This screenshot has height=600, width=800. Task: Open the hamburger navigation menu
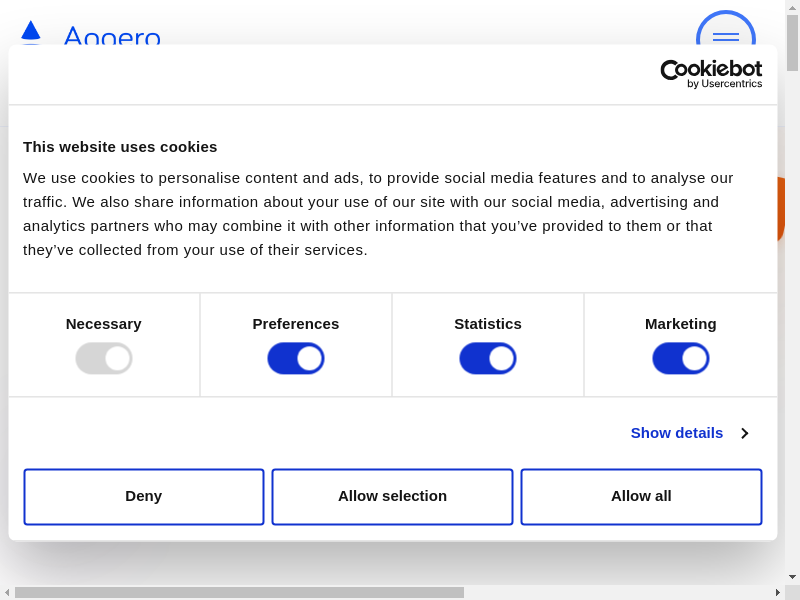click(725, 37)
